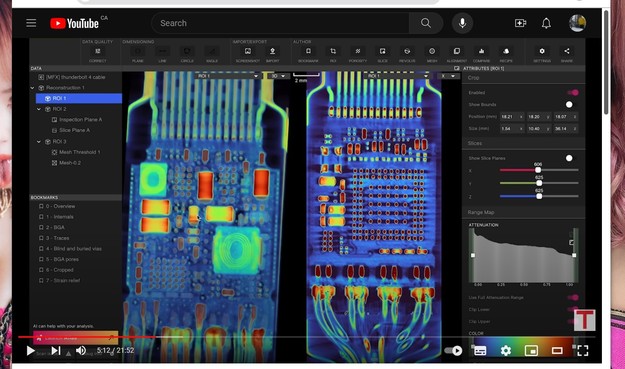
Task: Click the Import toolbar icon
Action: pyautogui.click(x=273, y=51)
